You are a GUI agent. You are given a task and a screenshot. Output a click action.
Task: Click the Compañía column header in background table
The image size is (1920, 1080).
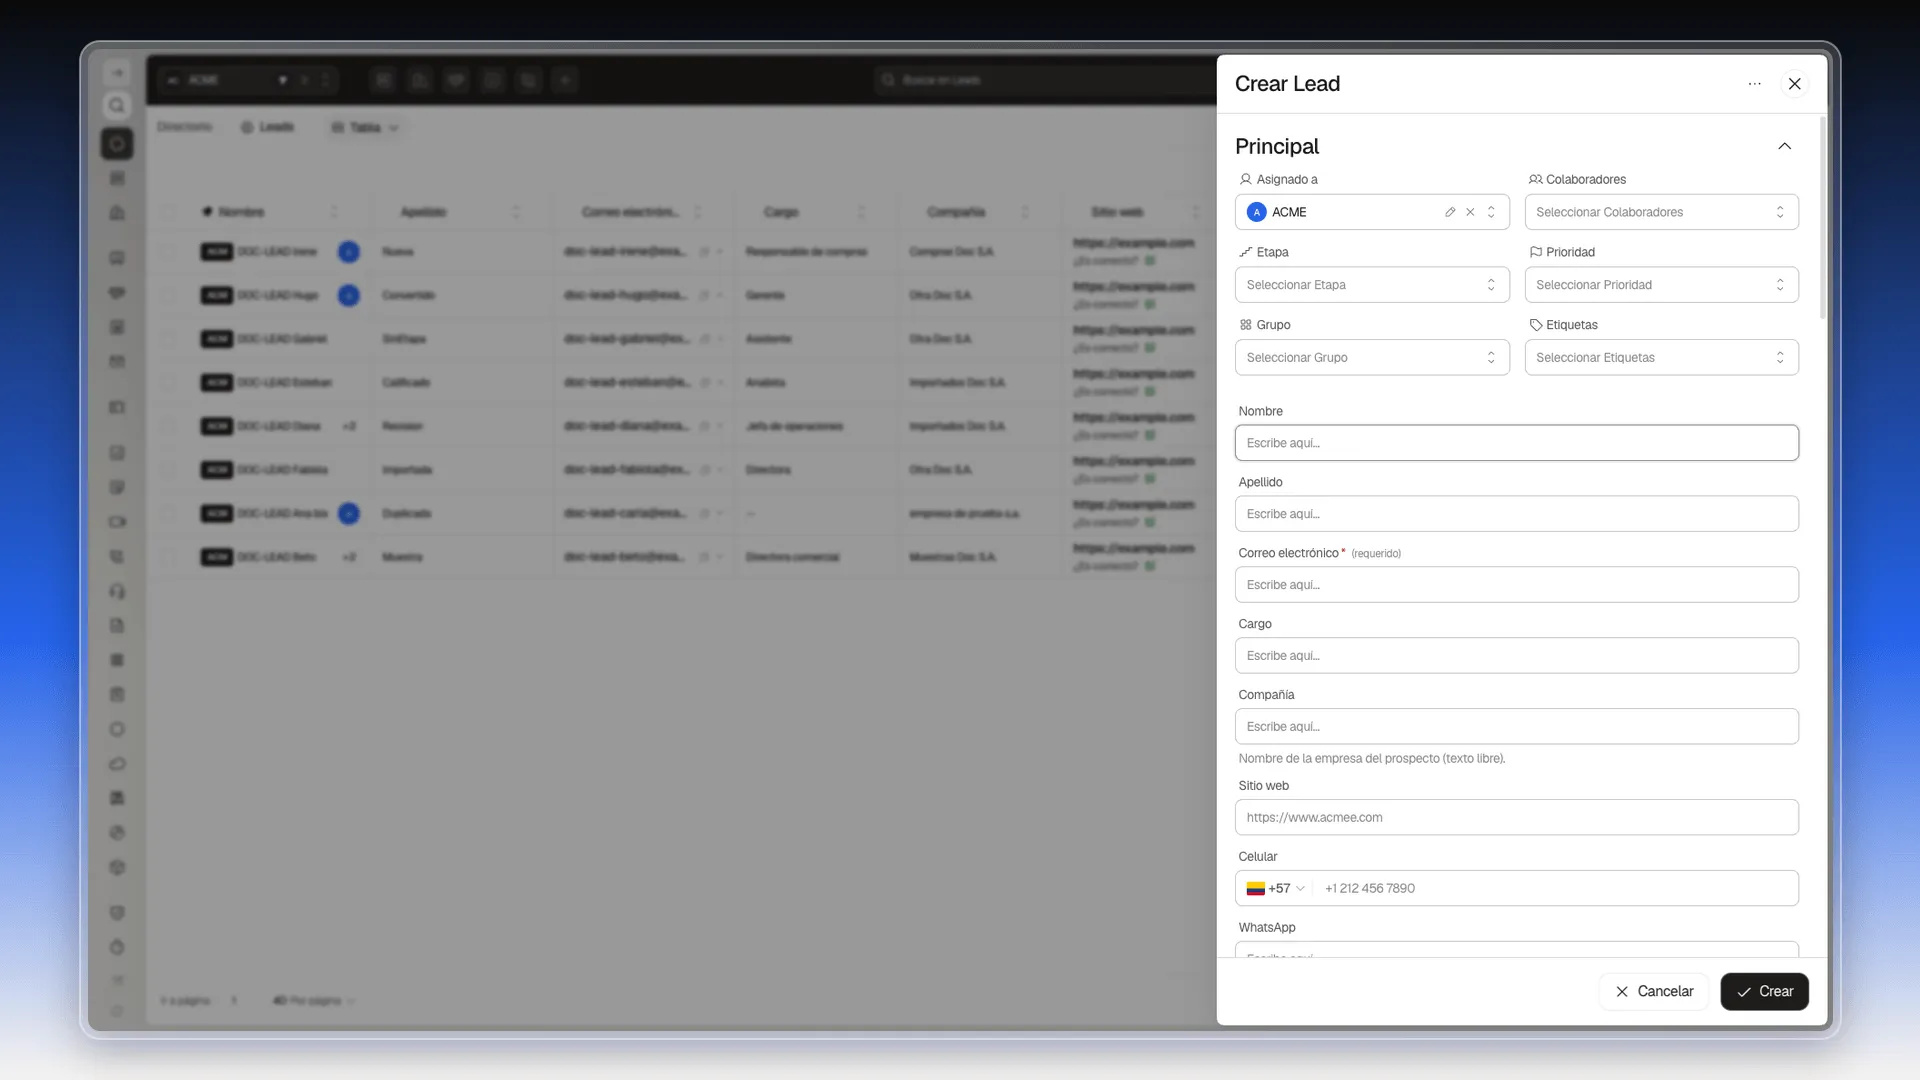(956, 212)
